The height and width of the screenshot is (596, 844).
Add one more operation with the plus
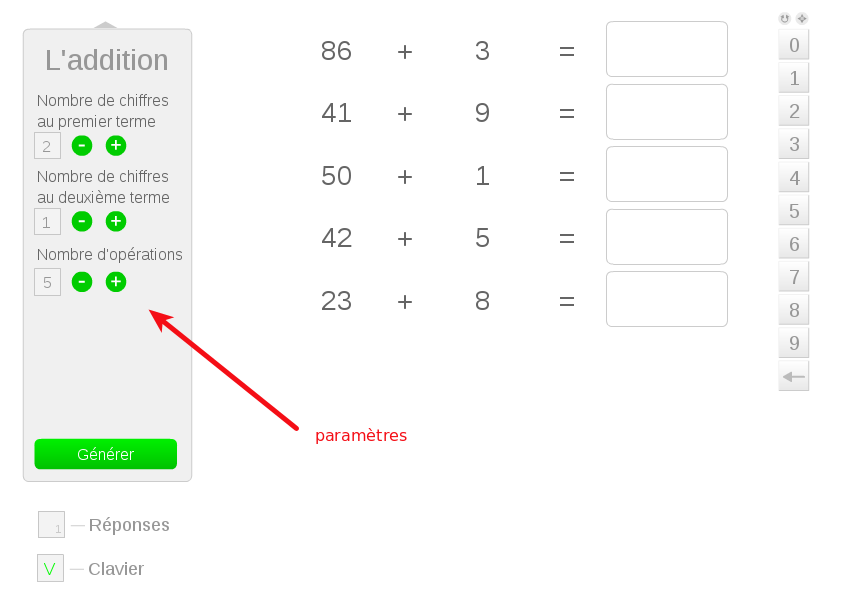[x=116, y=282]
